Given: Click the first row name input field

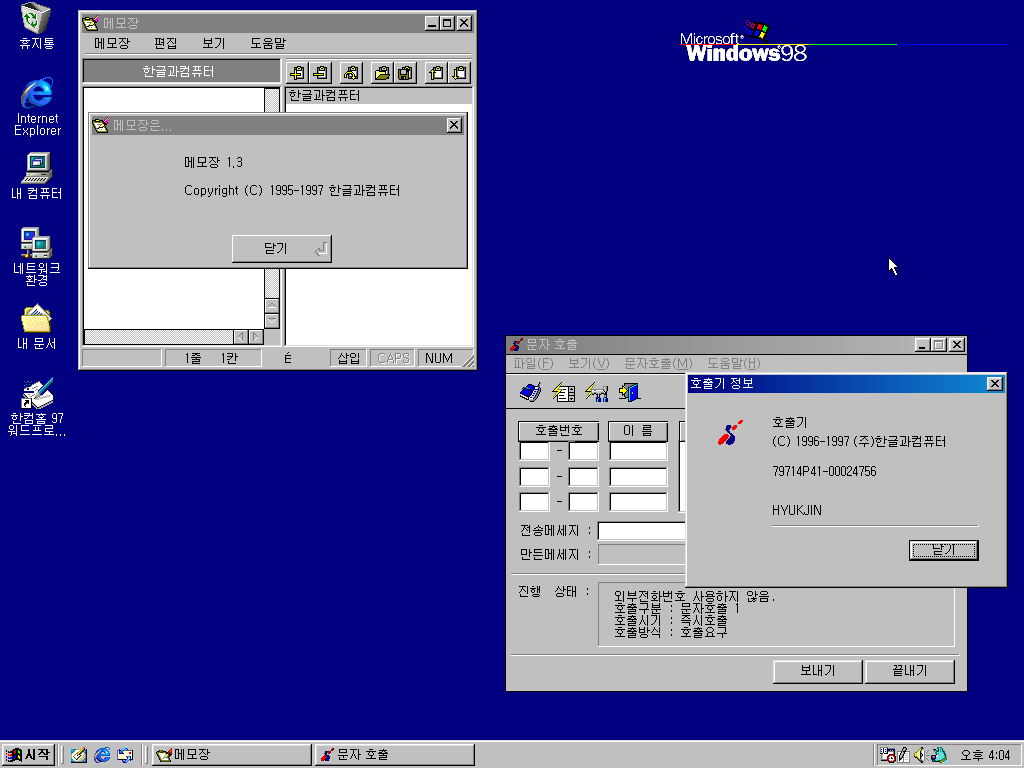Looking at the screenshot, I should 638,451.
